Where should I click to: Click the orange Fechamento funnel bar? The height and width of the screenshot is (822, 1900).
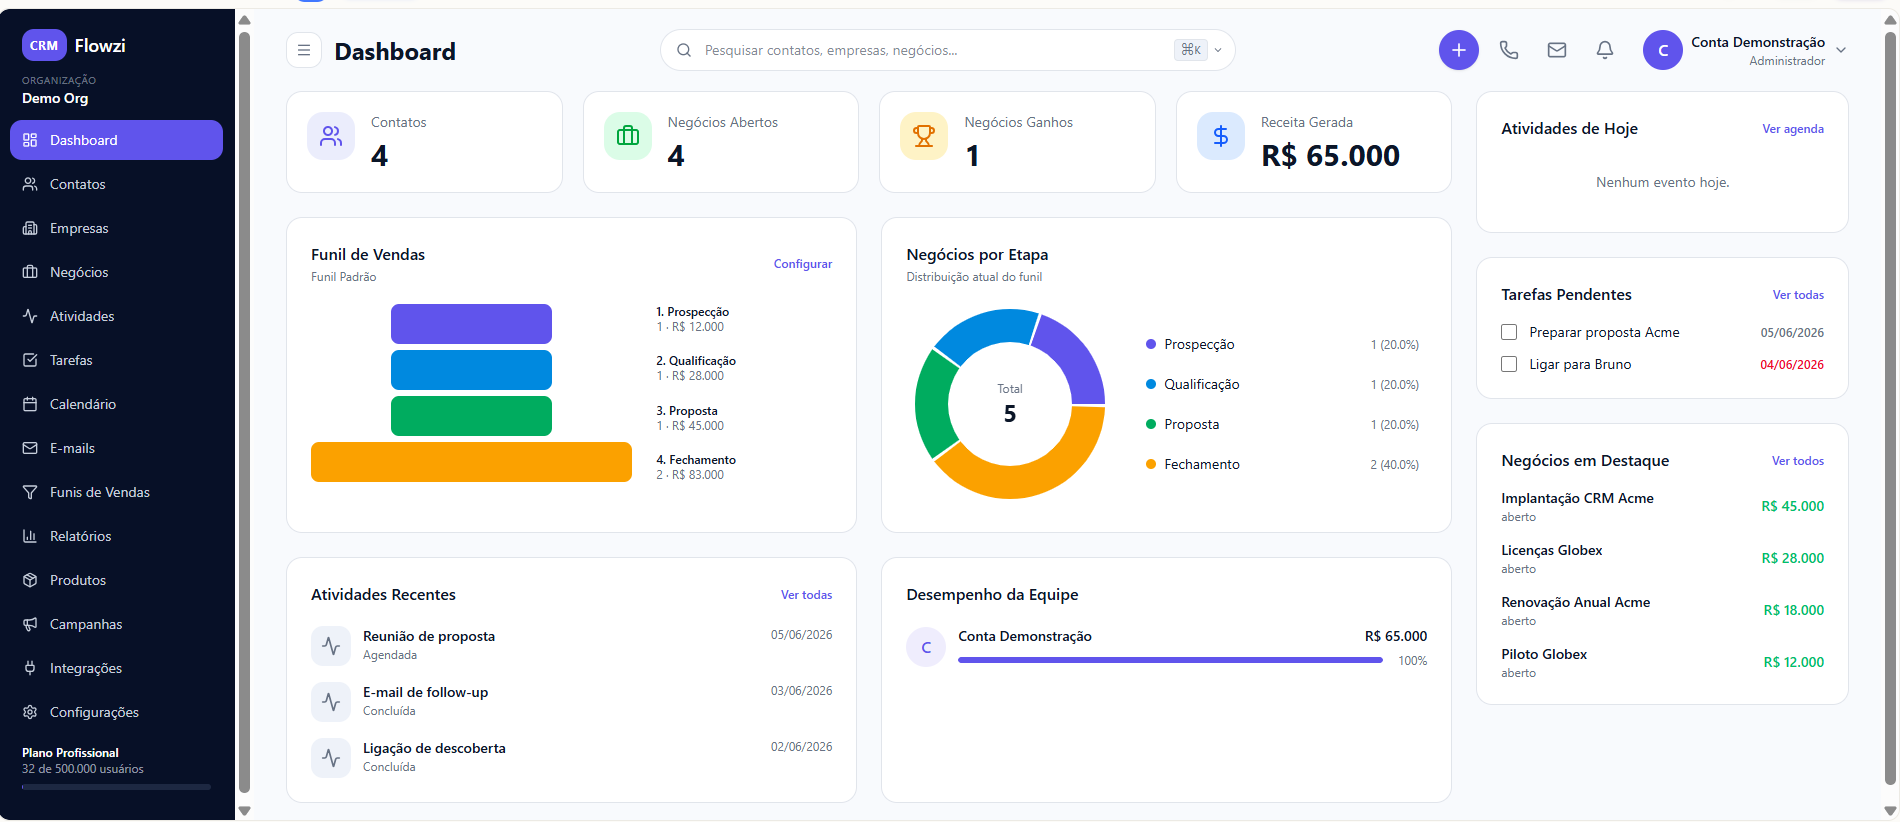[471, 462]
